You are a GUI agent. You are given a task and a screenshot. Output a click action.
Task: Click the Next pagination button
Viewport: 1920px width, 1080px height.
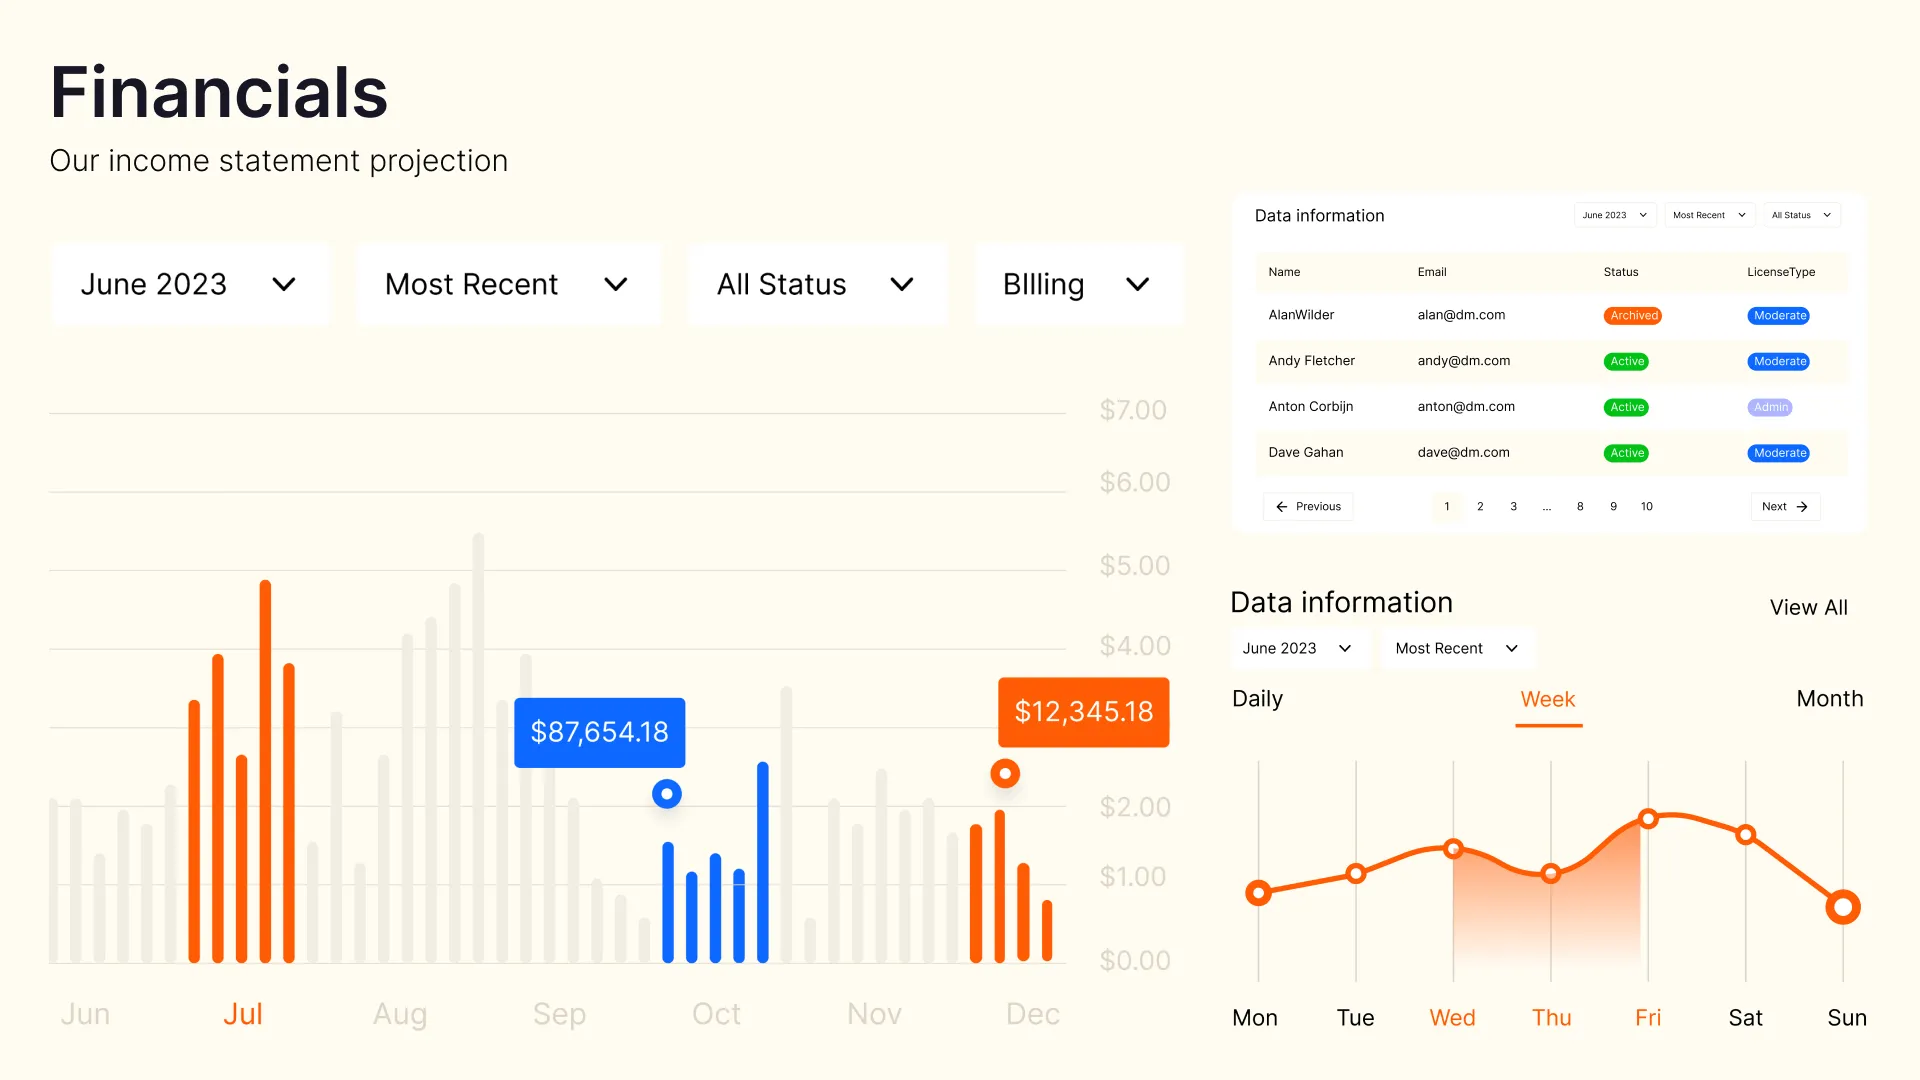[x=1785, y=507]
